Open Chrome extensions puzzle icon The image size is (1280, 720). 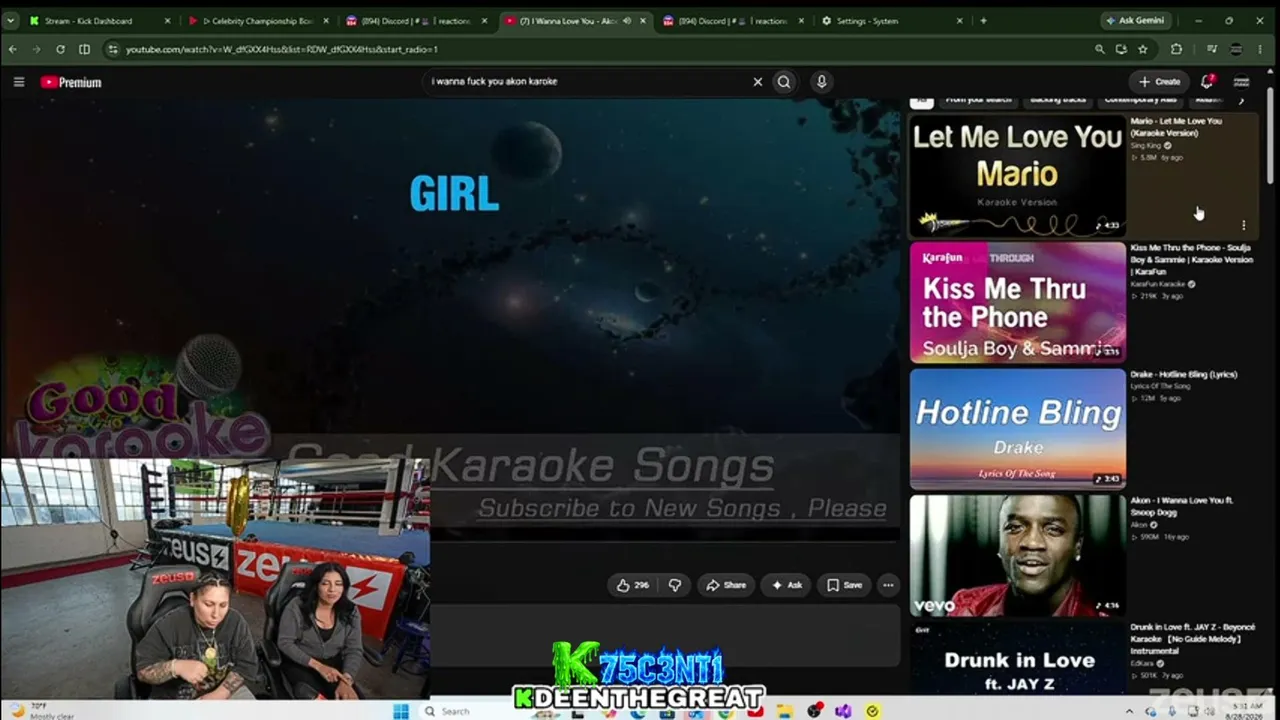(1177, 49)
